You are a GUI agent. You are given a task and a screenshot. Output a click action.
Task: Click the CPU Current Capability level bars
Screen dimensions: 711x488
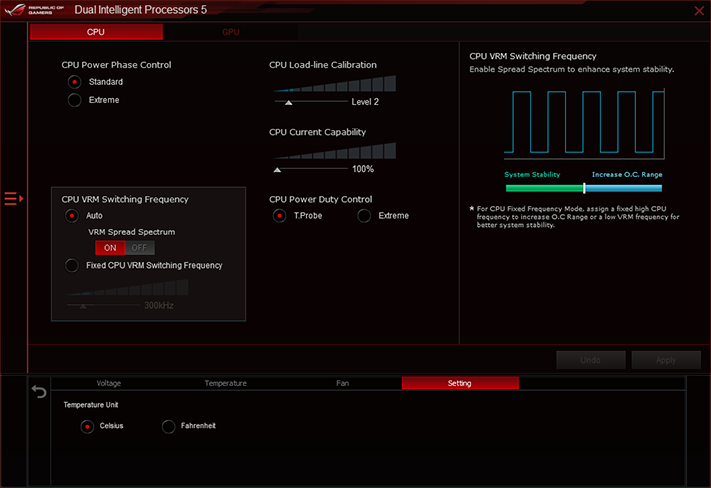[x=335, y=151]
